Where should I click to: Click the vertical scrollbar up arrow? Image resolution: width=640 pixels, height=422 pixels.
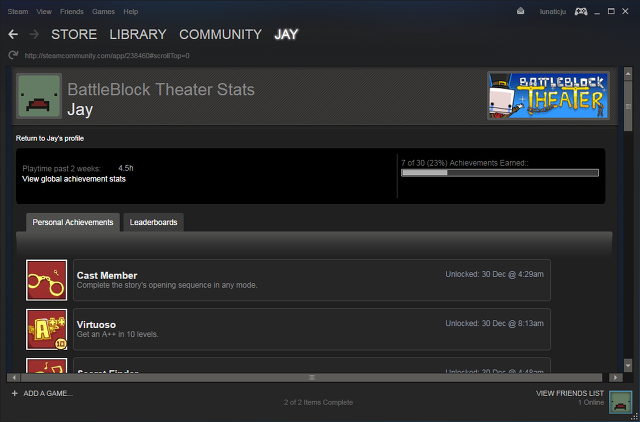tap(628, 73)
